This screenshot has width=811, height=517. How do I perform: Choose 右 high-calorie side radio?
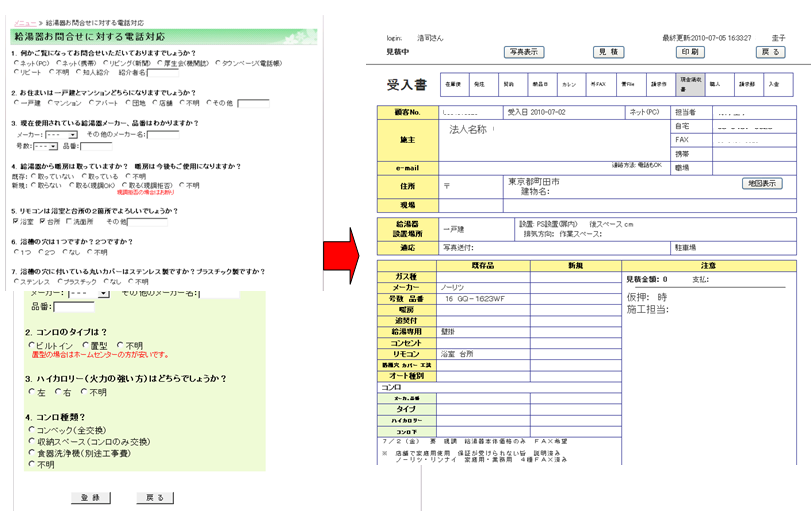pos(58,392)
